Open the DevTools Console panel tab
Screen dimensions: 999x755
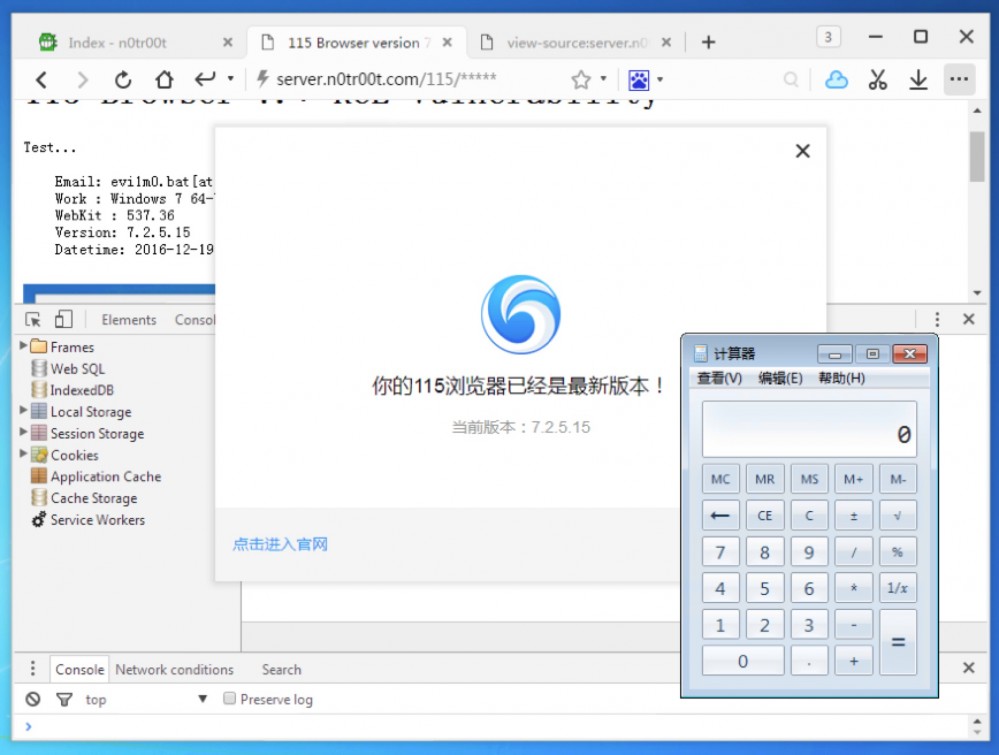click(x=195, y=320)
